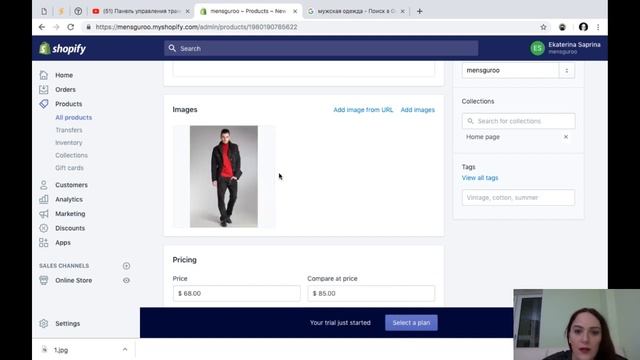
Task: Expand the mensguroo vendor dropdown
Action: coord(567,70)
